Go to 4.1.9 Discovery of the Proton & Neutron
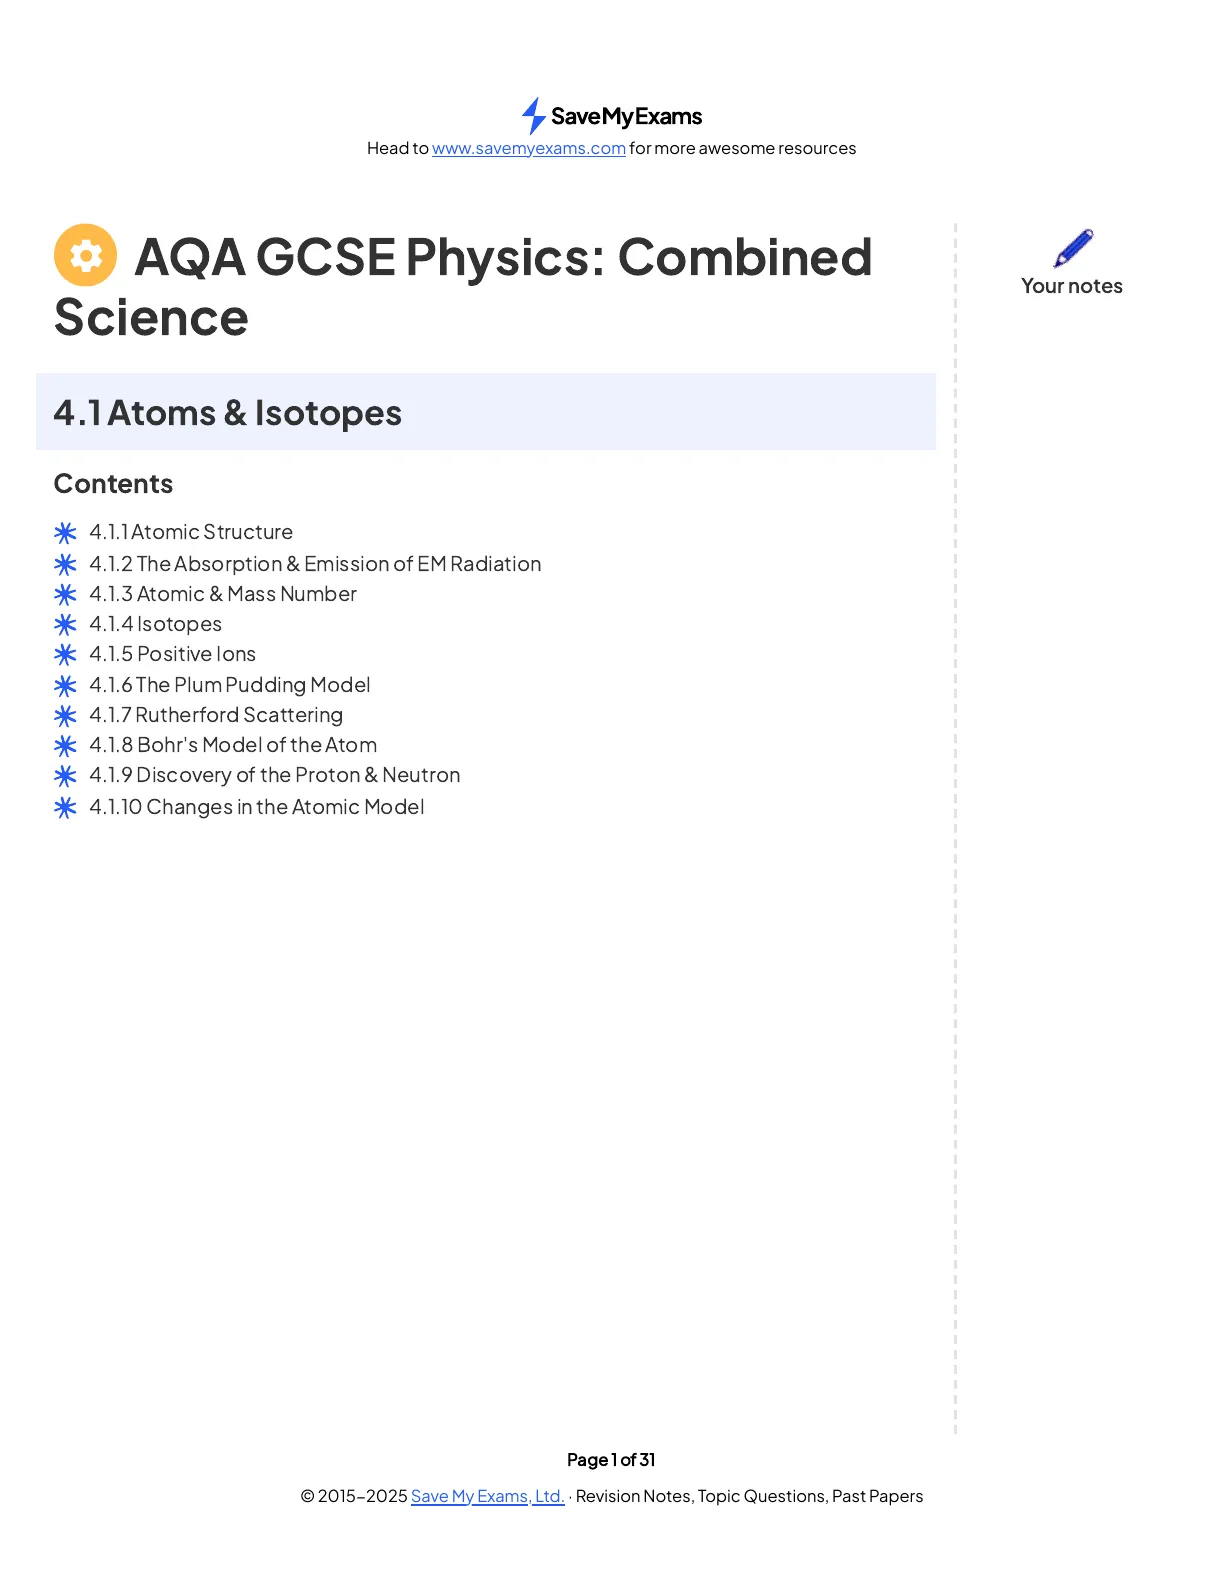Screen dimensions: 1224x1584 click(x=275, y=775)
